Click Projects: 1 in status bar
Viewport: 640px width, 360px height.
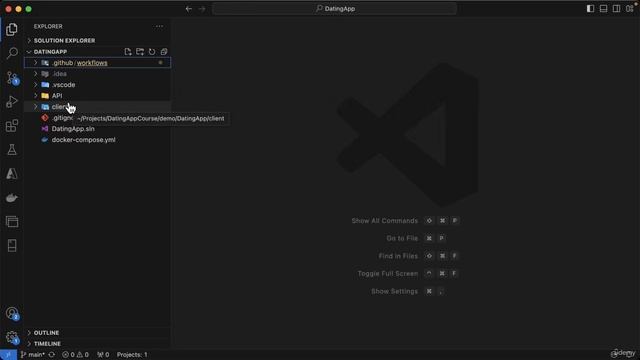[132, 355]
